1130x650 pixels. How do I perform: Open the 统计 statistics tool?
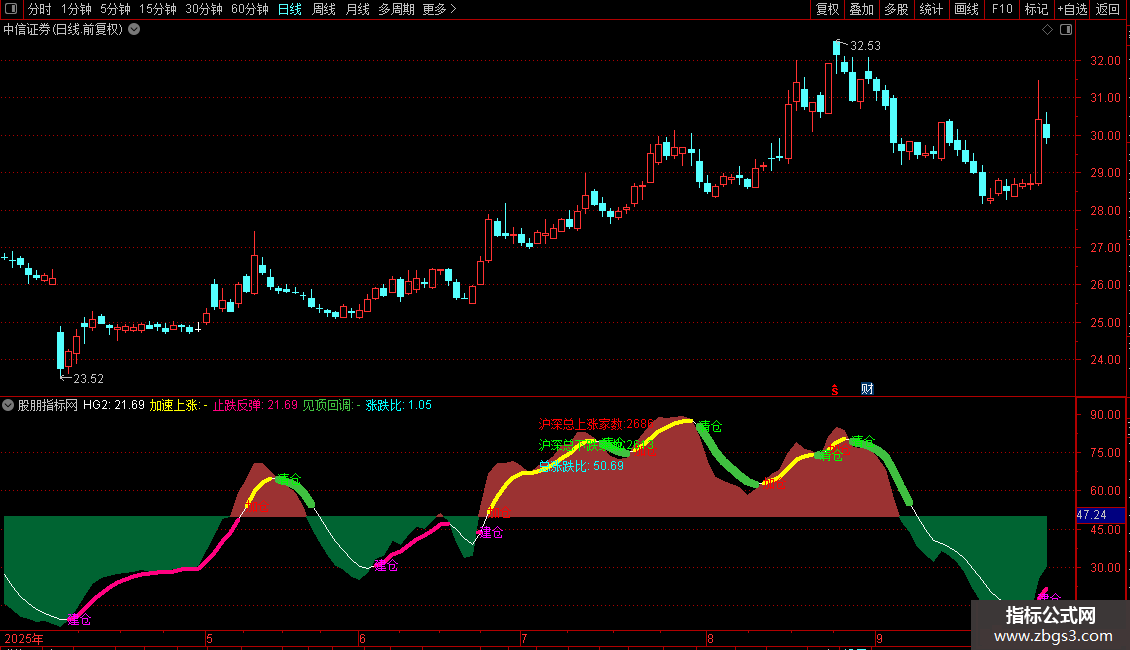click(931, 9)
